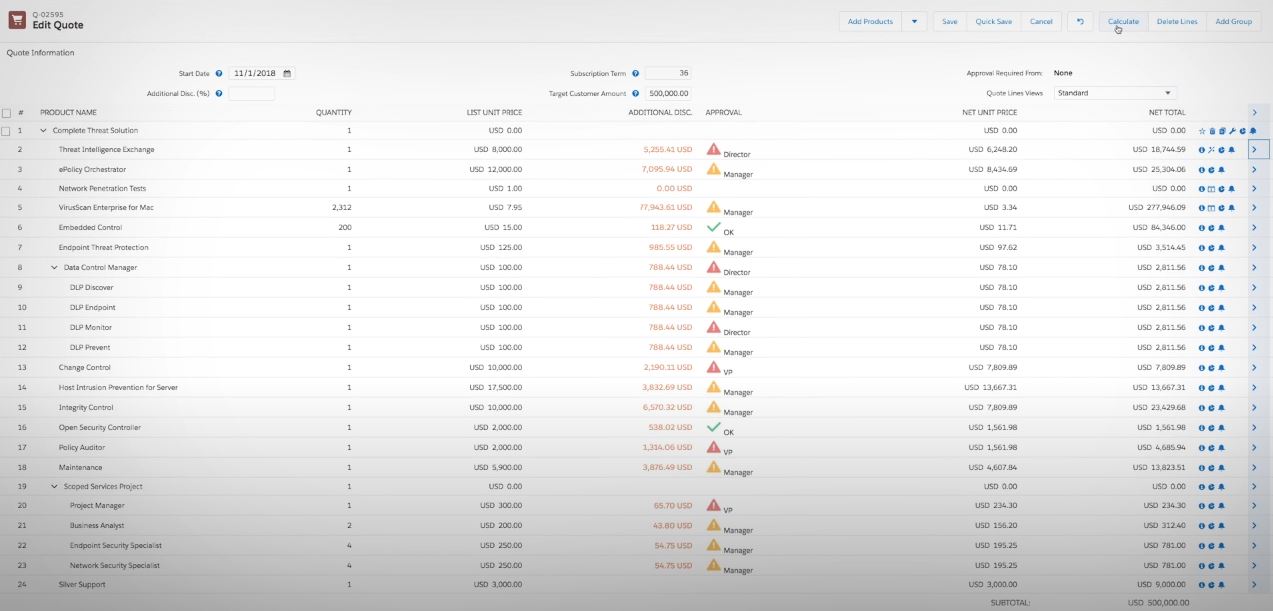Click the Start Date input field
Image resolution: width=1273 pixels, height=611 pixels.
pyautogui.click(x=262, y=74)
